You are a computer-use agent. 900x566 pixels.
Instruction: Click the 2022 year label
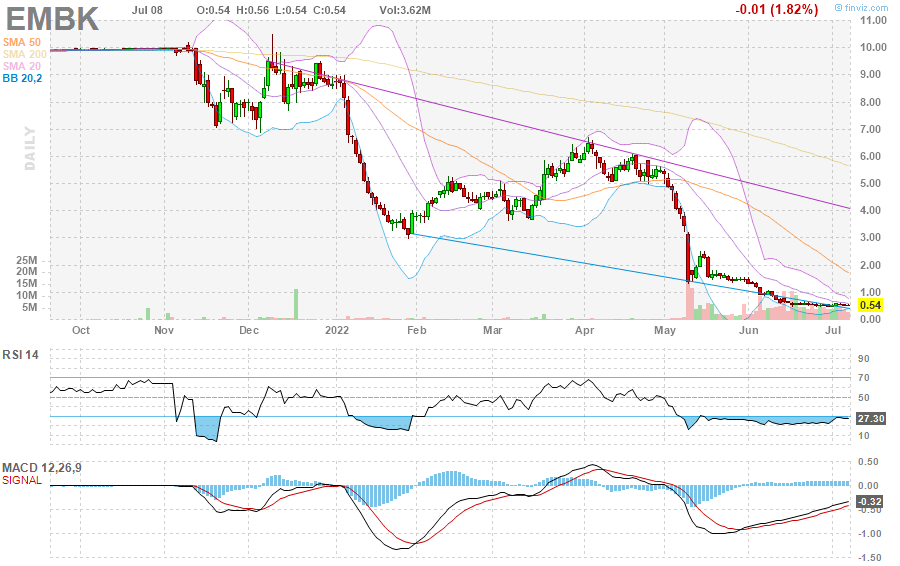coord(336,330)
